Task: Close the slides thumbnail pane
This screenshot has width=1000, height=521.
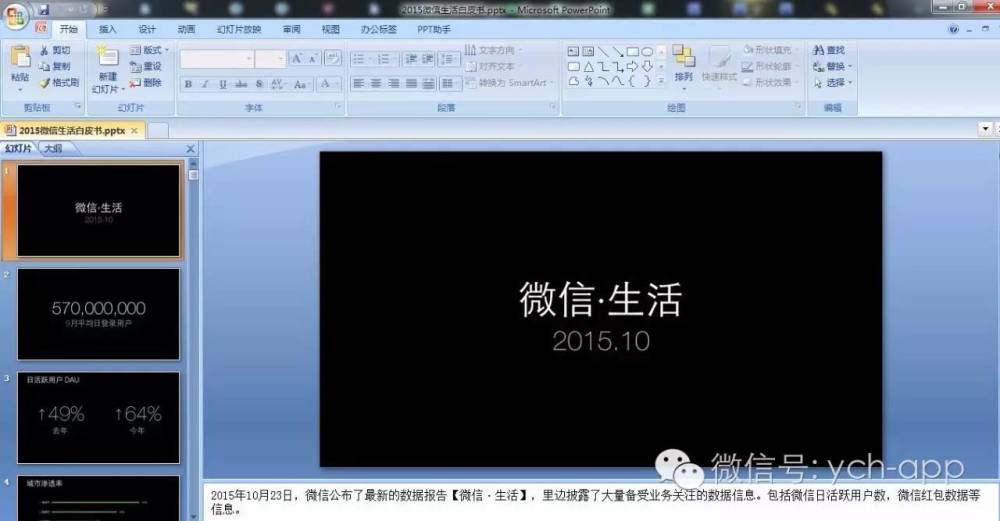Action: tap(190, 149)
